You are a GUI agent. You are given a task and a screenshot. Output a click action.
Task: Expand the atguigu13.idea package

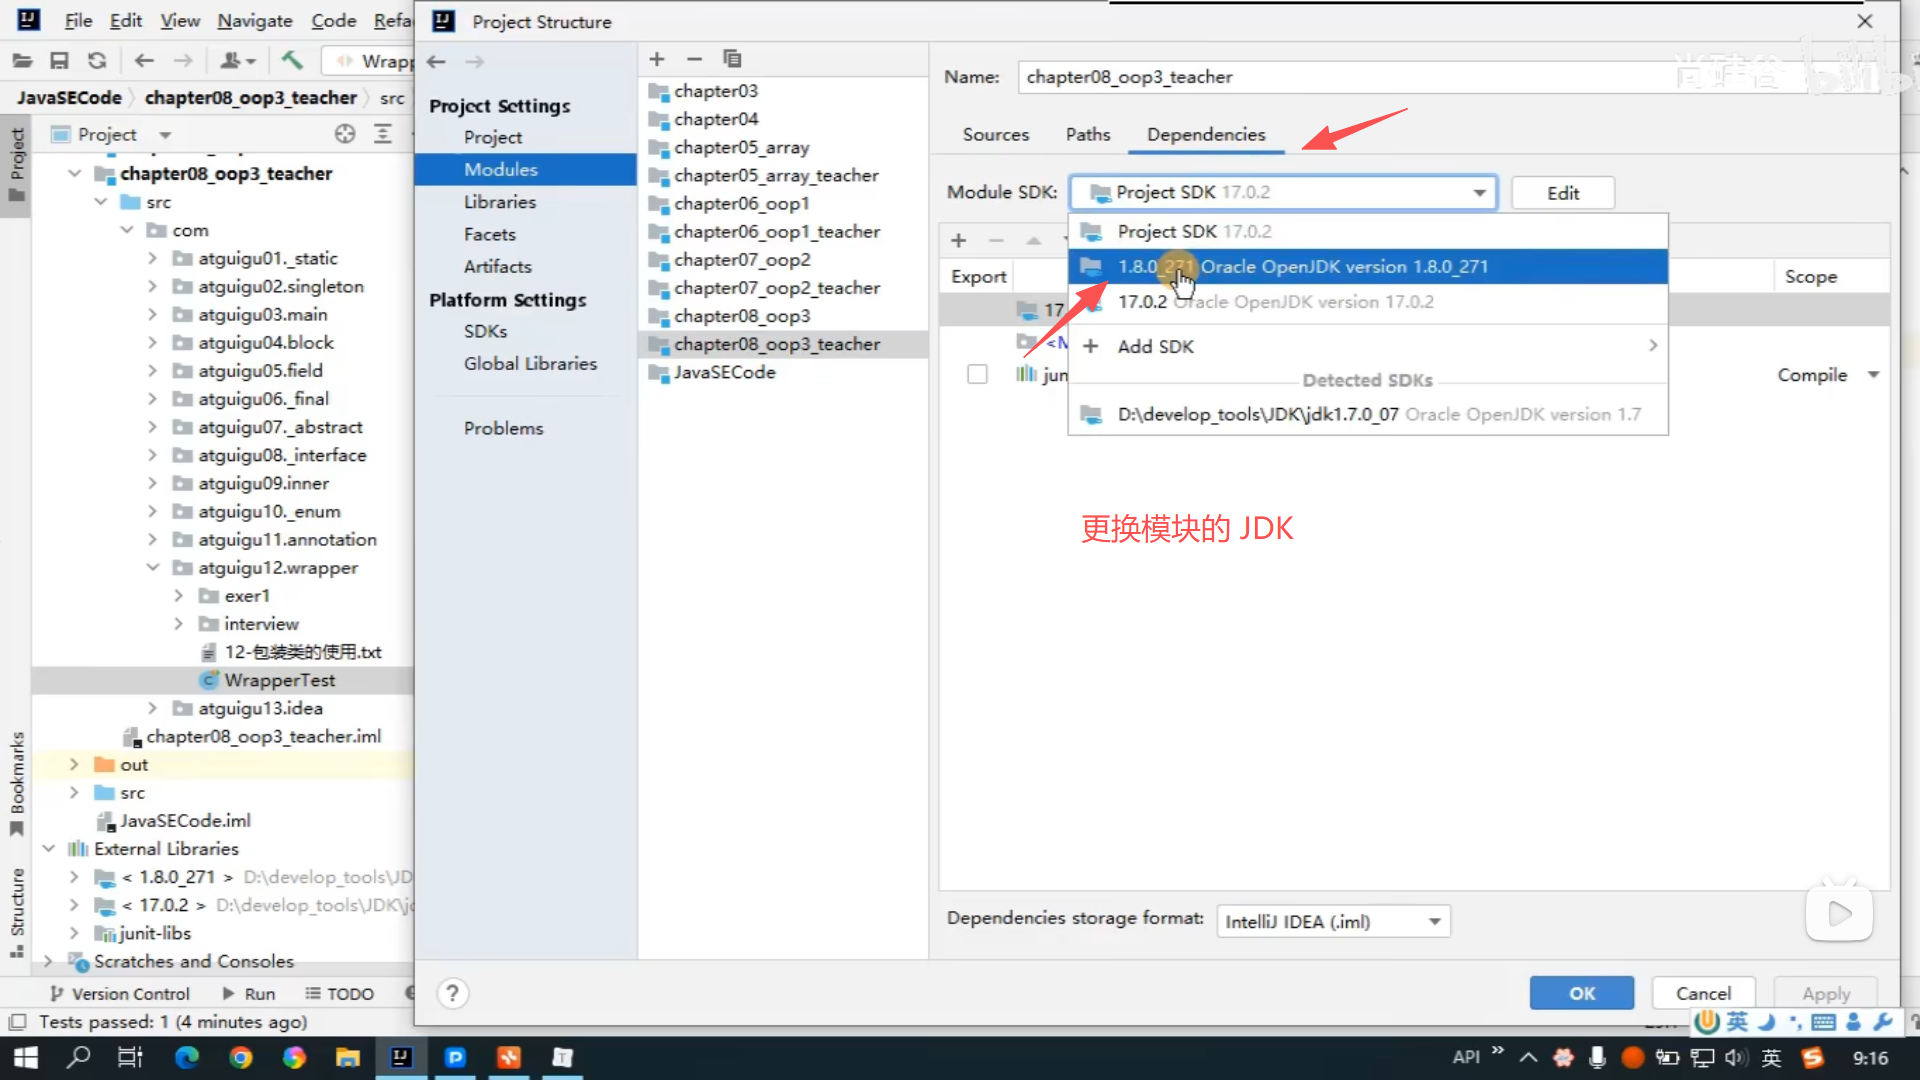click(152, 708)
